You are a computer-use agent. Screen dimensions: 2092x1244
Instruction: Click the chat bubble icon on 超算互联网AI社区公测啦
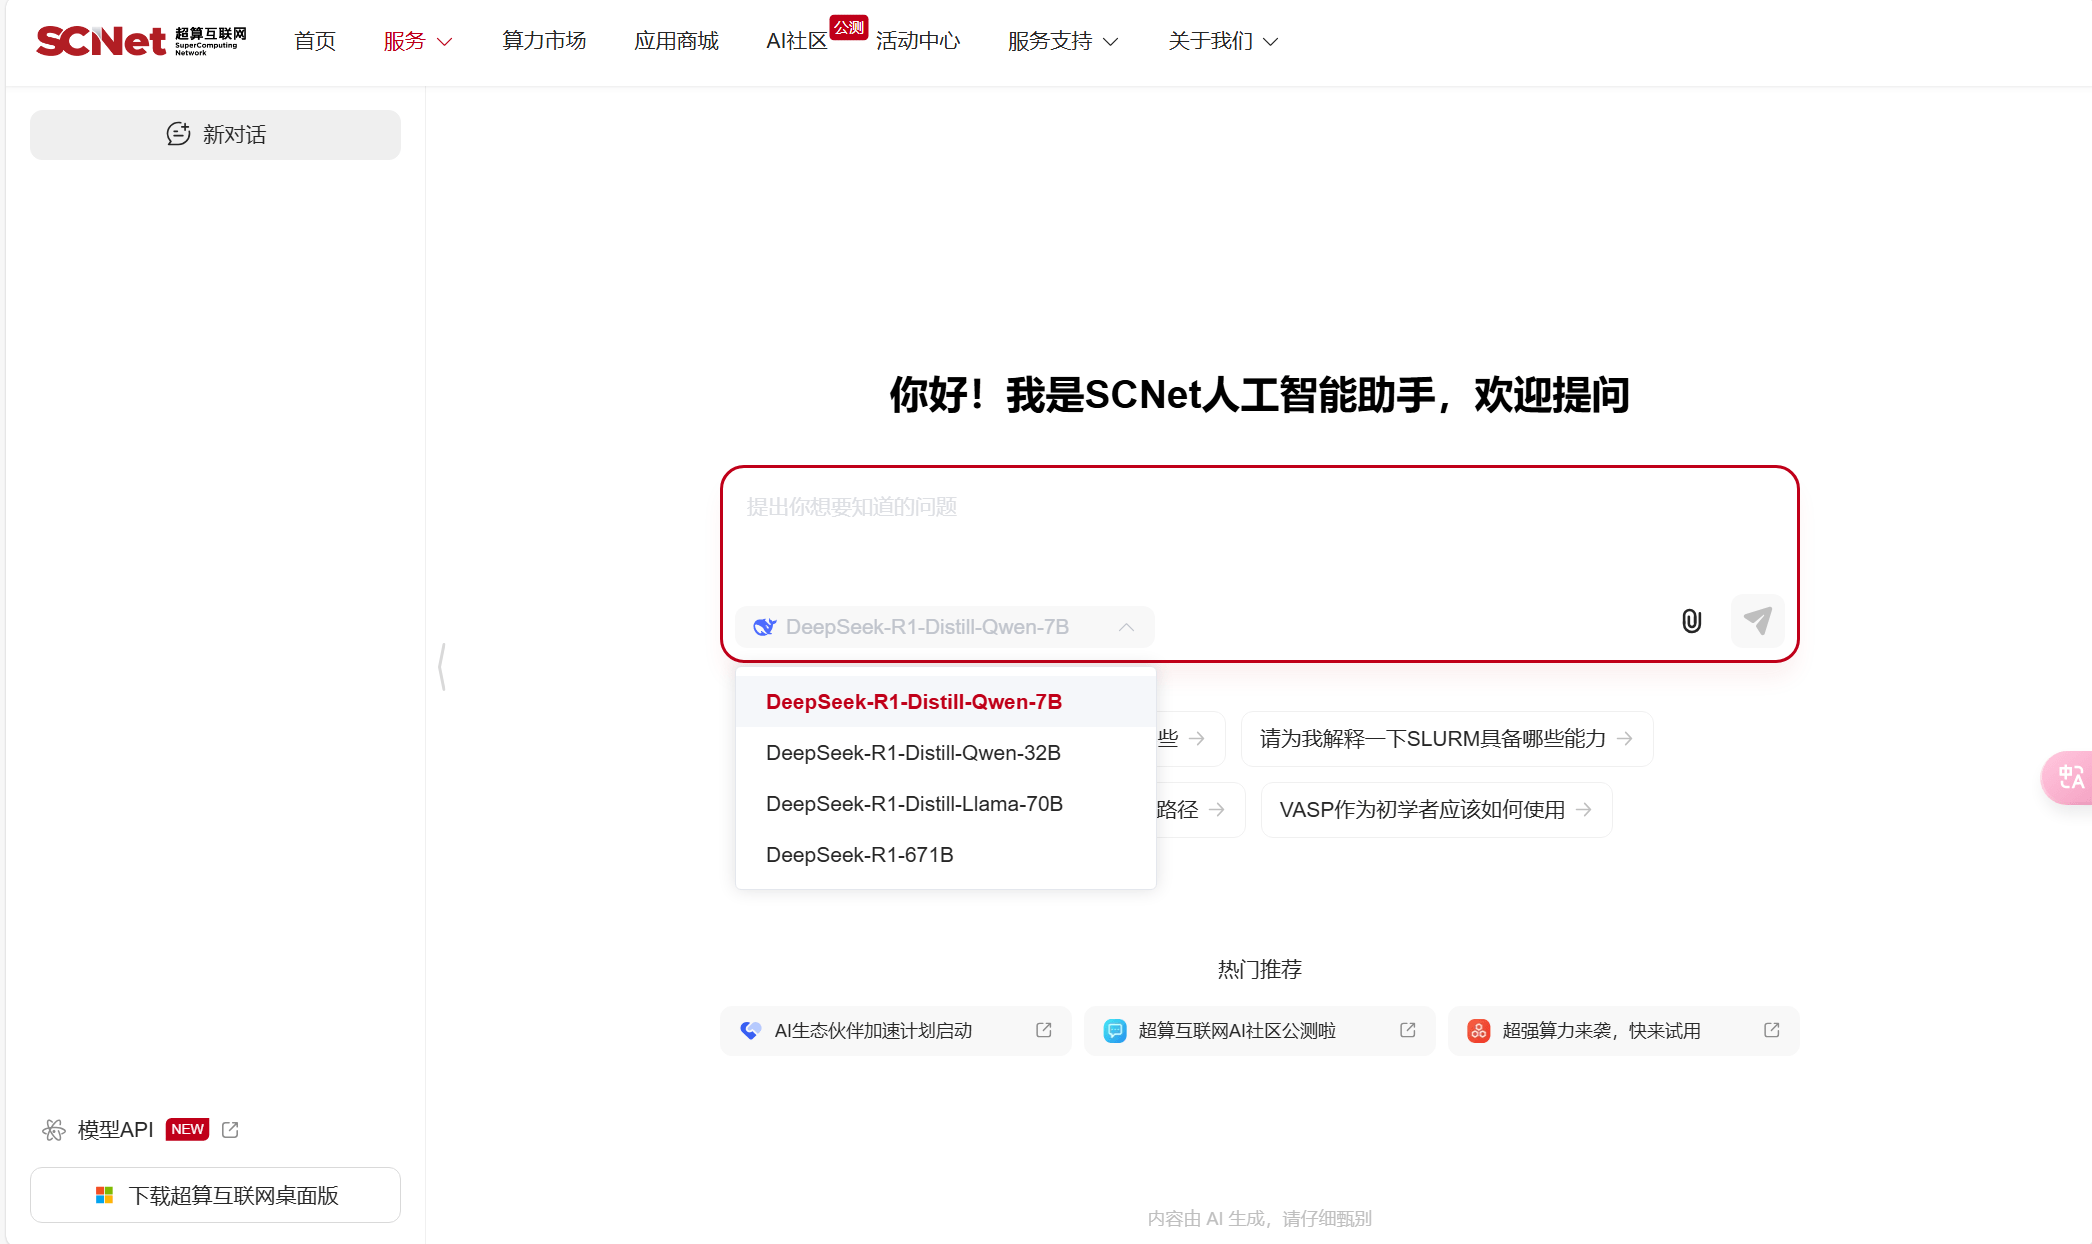coord(1114,1030)
